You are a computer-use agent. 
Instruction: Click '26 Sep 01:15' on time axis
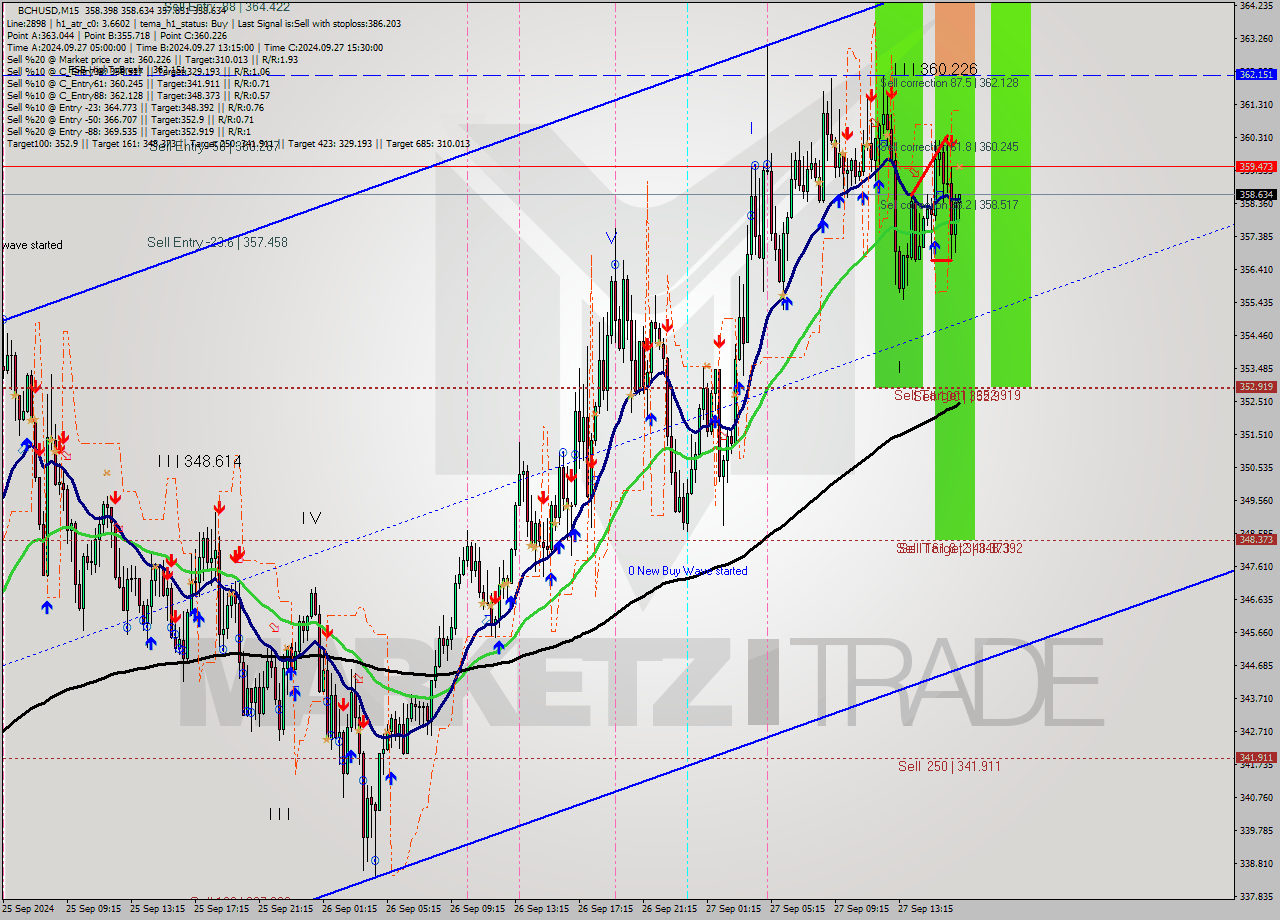coord(350,909)
